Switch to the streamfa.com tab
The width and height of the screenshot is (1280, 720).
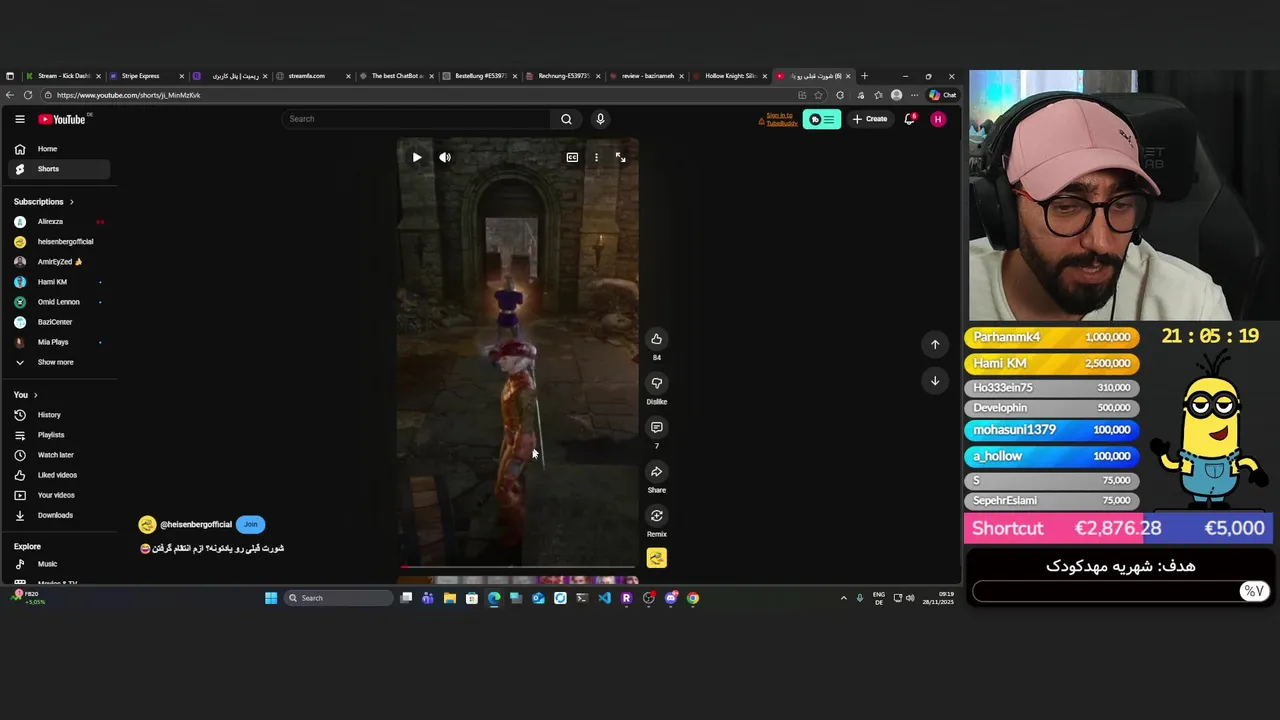tap(312, 76)
